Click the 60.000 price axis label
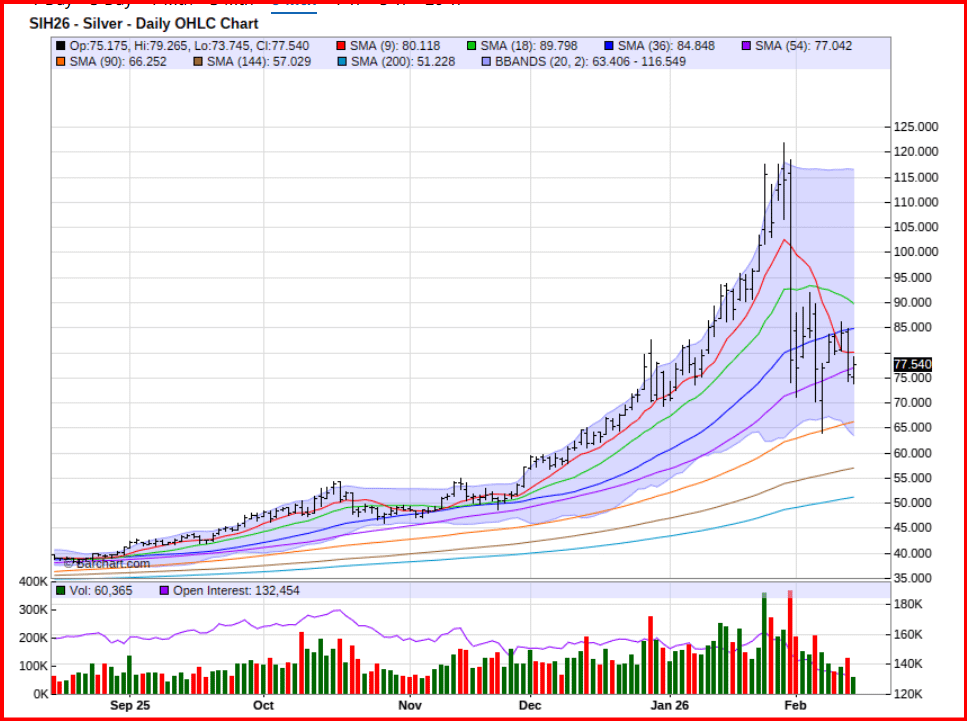 [x=913, y=453]
